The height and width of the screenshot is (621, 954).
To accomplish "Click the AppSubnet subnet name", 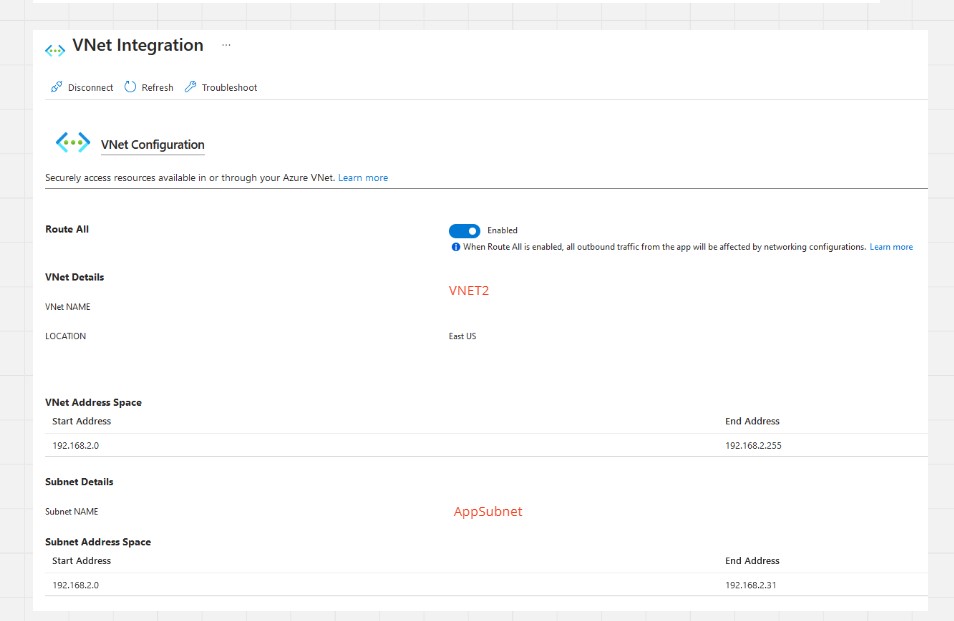I will click(x=488, y=512).
